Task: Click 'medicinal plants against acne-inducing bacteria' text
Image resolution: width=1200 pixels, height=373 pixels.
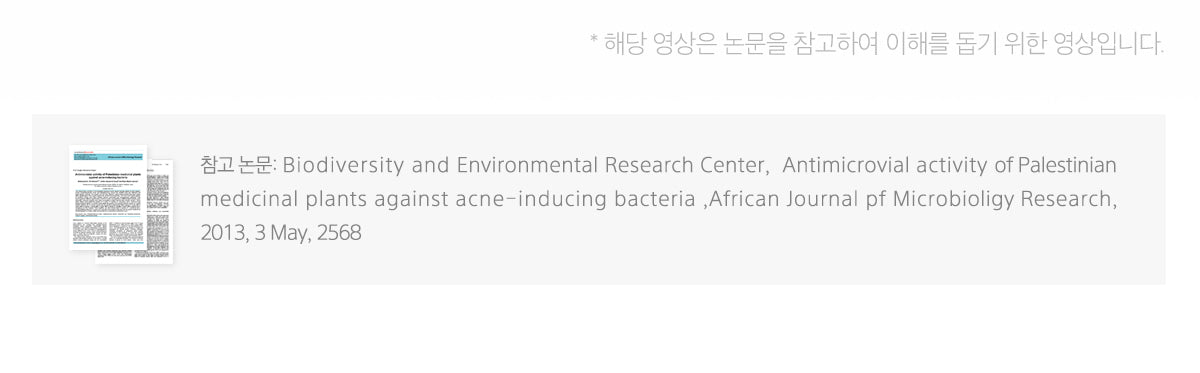Action: click(x=447, y=199)
